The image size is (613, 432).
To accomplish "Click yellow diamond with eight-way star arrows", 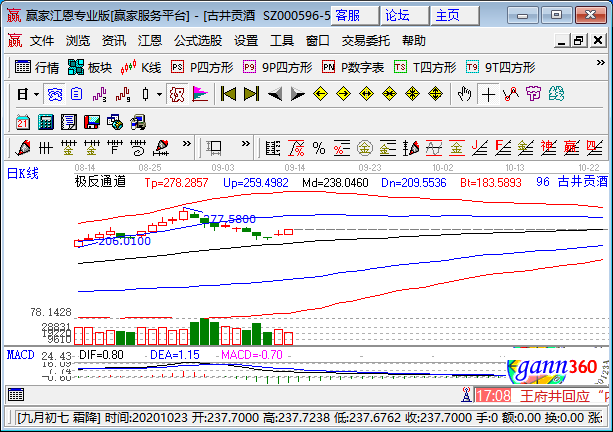I will pos(412,94).
